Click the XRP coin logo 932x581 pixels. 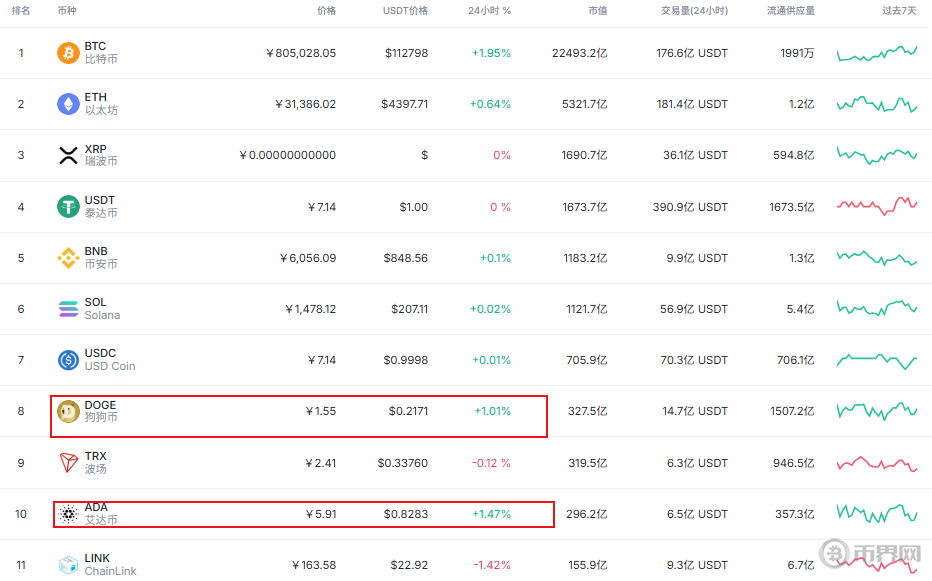tap(68, 155)
